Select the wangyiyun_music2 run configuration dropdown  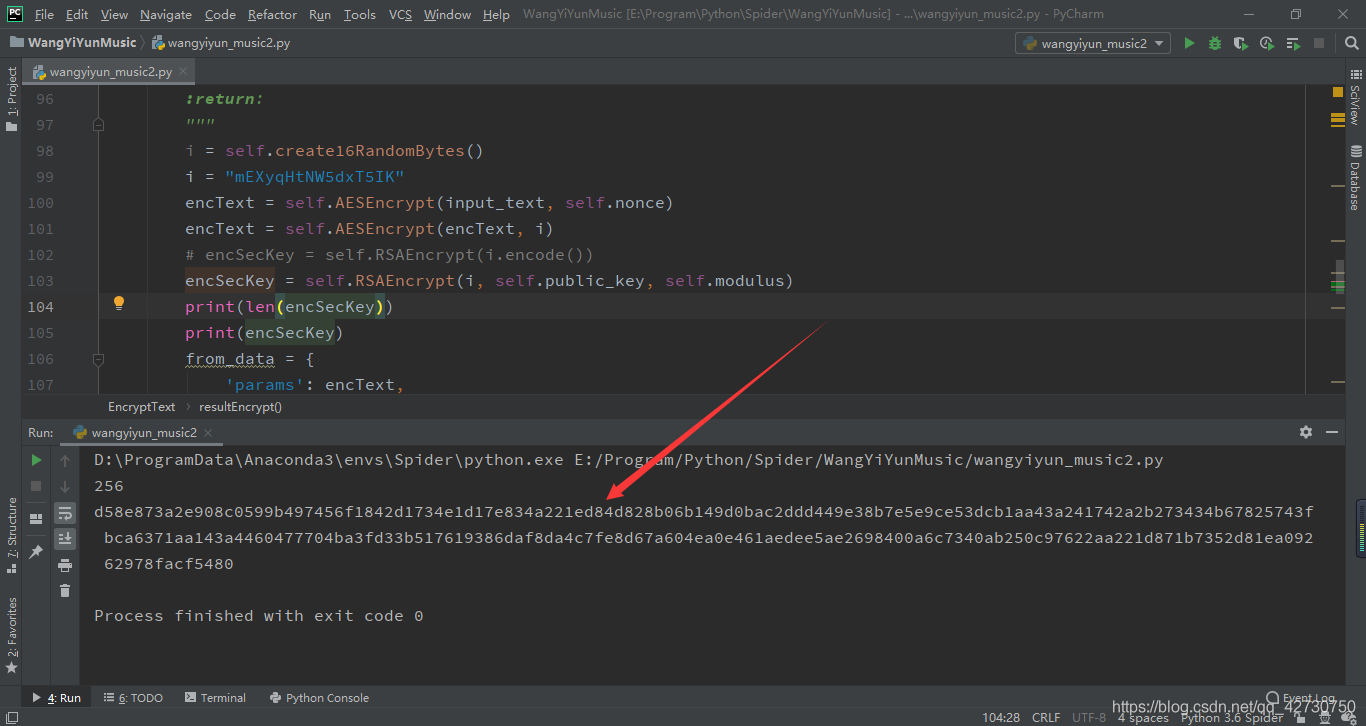pyautogui.click(x=1093, y=43)
